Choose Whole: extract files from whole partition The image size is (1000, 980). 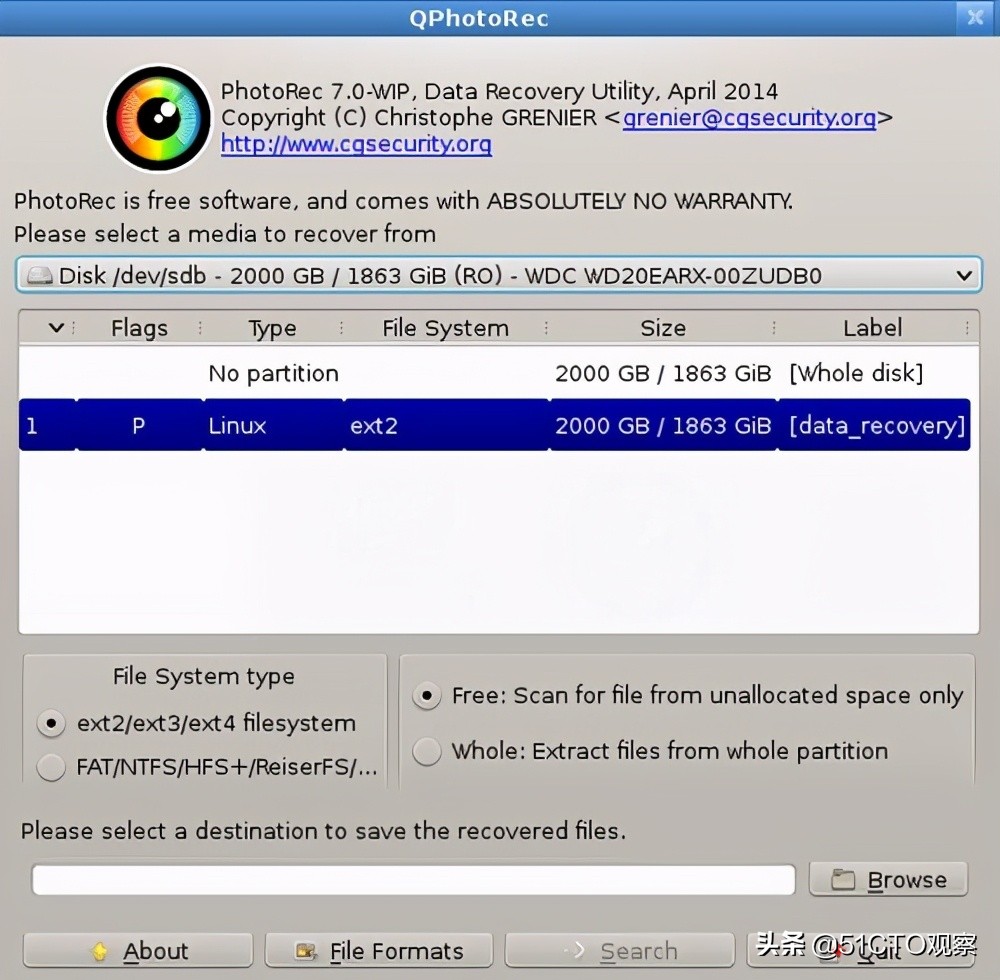point(427,751)
